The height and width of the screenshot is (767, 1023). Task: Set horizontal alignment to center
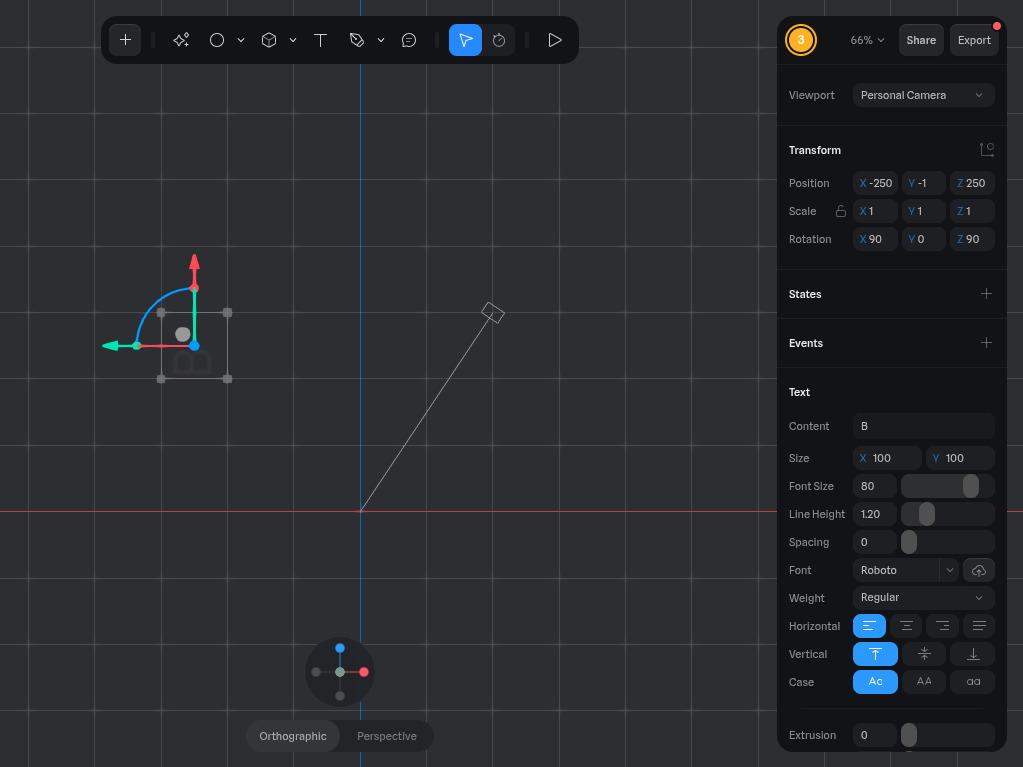906,626
